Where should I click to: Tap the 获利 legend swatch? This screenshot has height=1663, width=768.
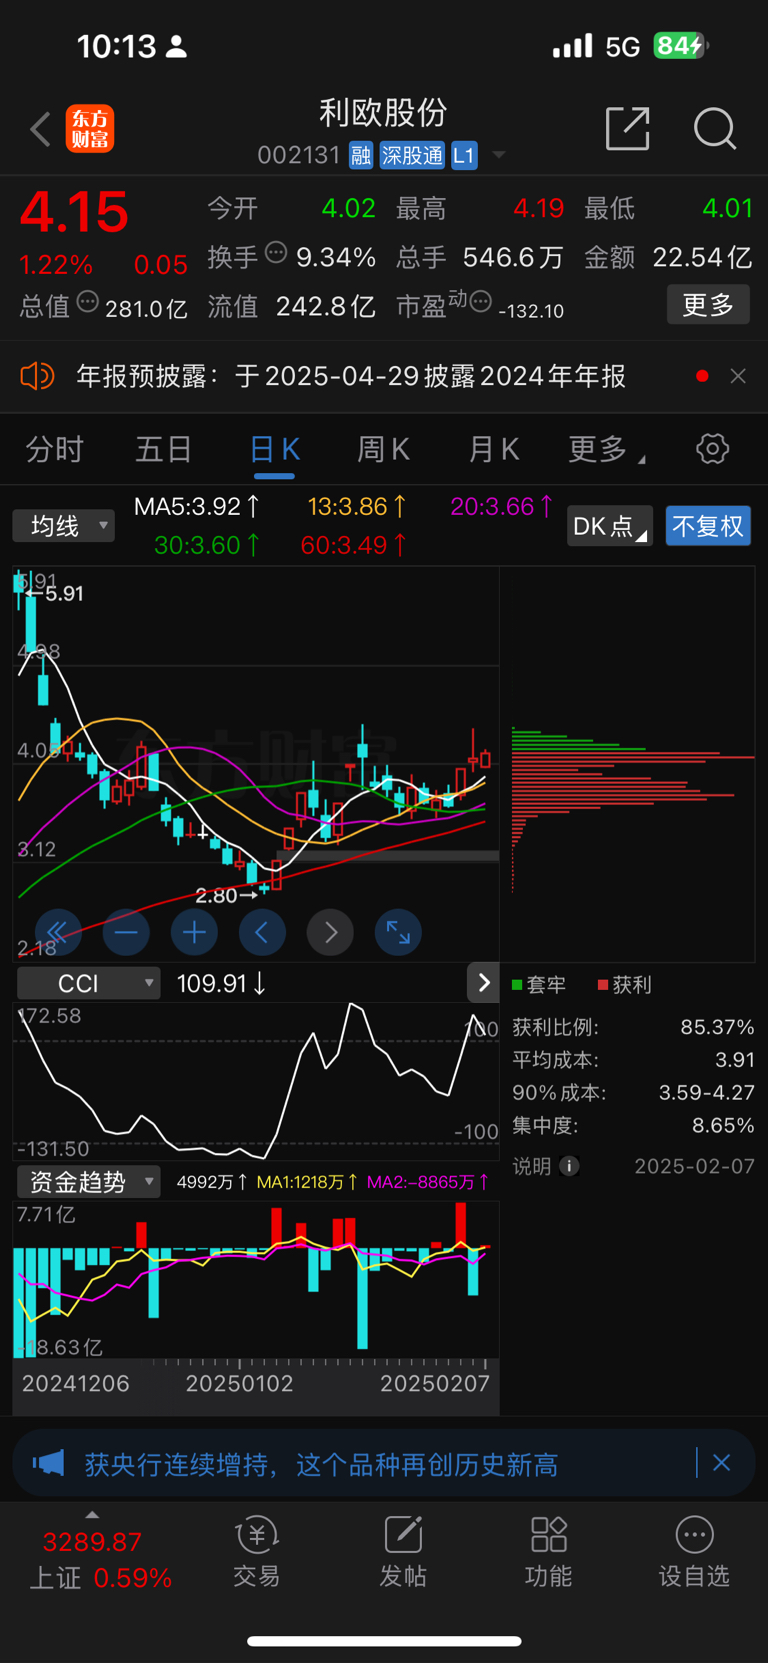click(x=603, y=985)
